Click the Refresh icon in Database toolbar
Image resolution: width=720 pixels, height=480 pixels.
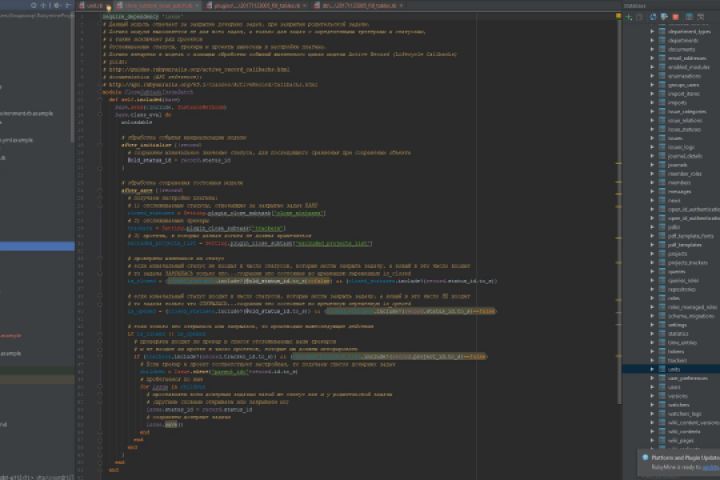tap(652, 17)
